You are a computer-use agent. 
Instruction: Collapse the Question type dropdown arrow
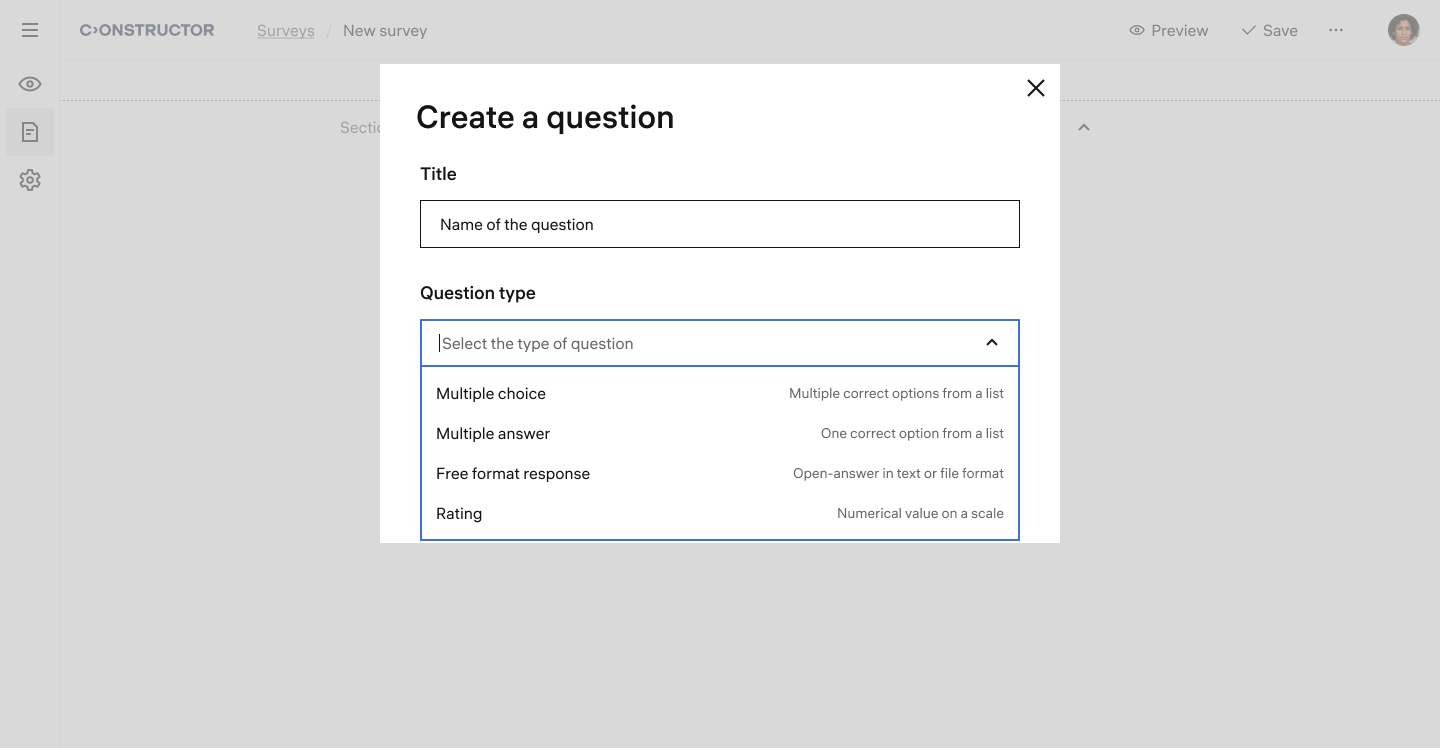[x=991, y=343]
